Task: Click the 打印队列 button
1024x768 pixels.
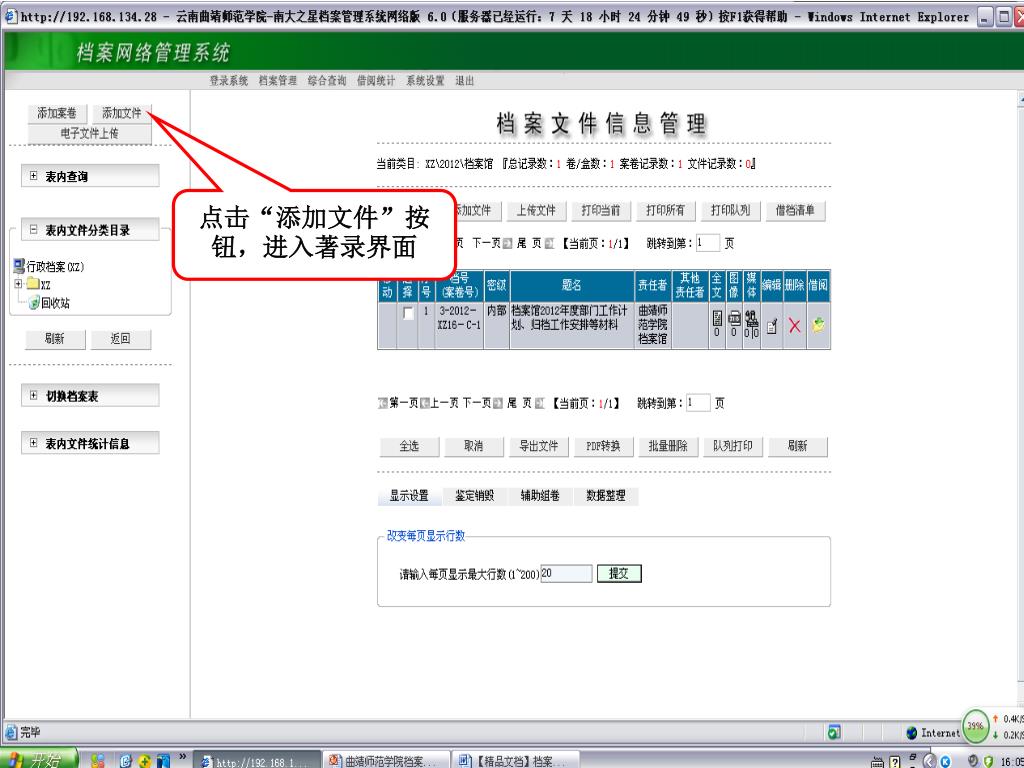Action: click(730, 210)
